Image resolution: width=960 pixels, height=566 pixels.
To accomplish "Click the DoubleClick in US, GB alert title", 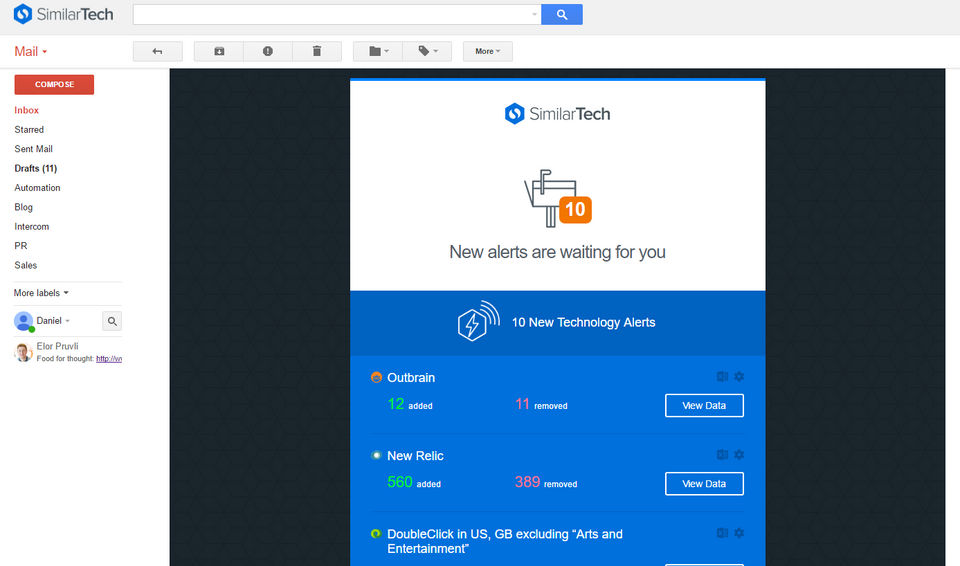I will (504, 541).
